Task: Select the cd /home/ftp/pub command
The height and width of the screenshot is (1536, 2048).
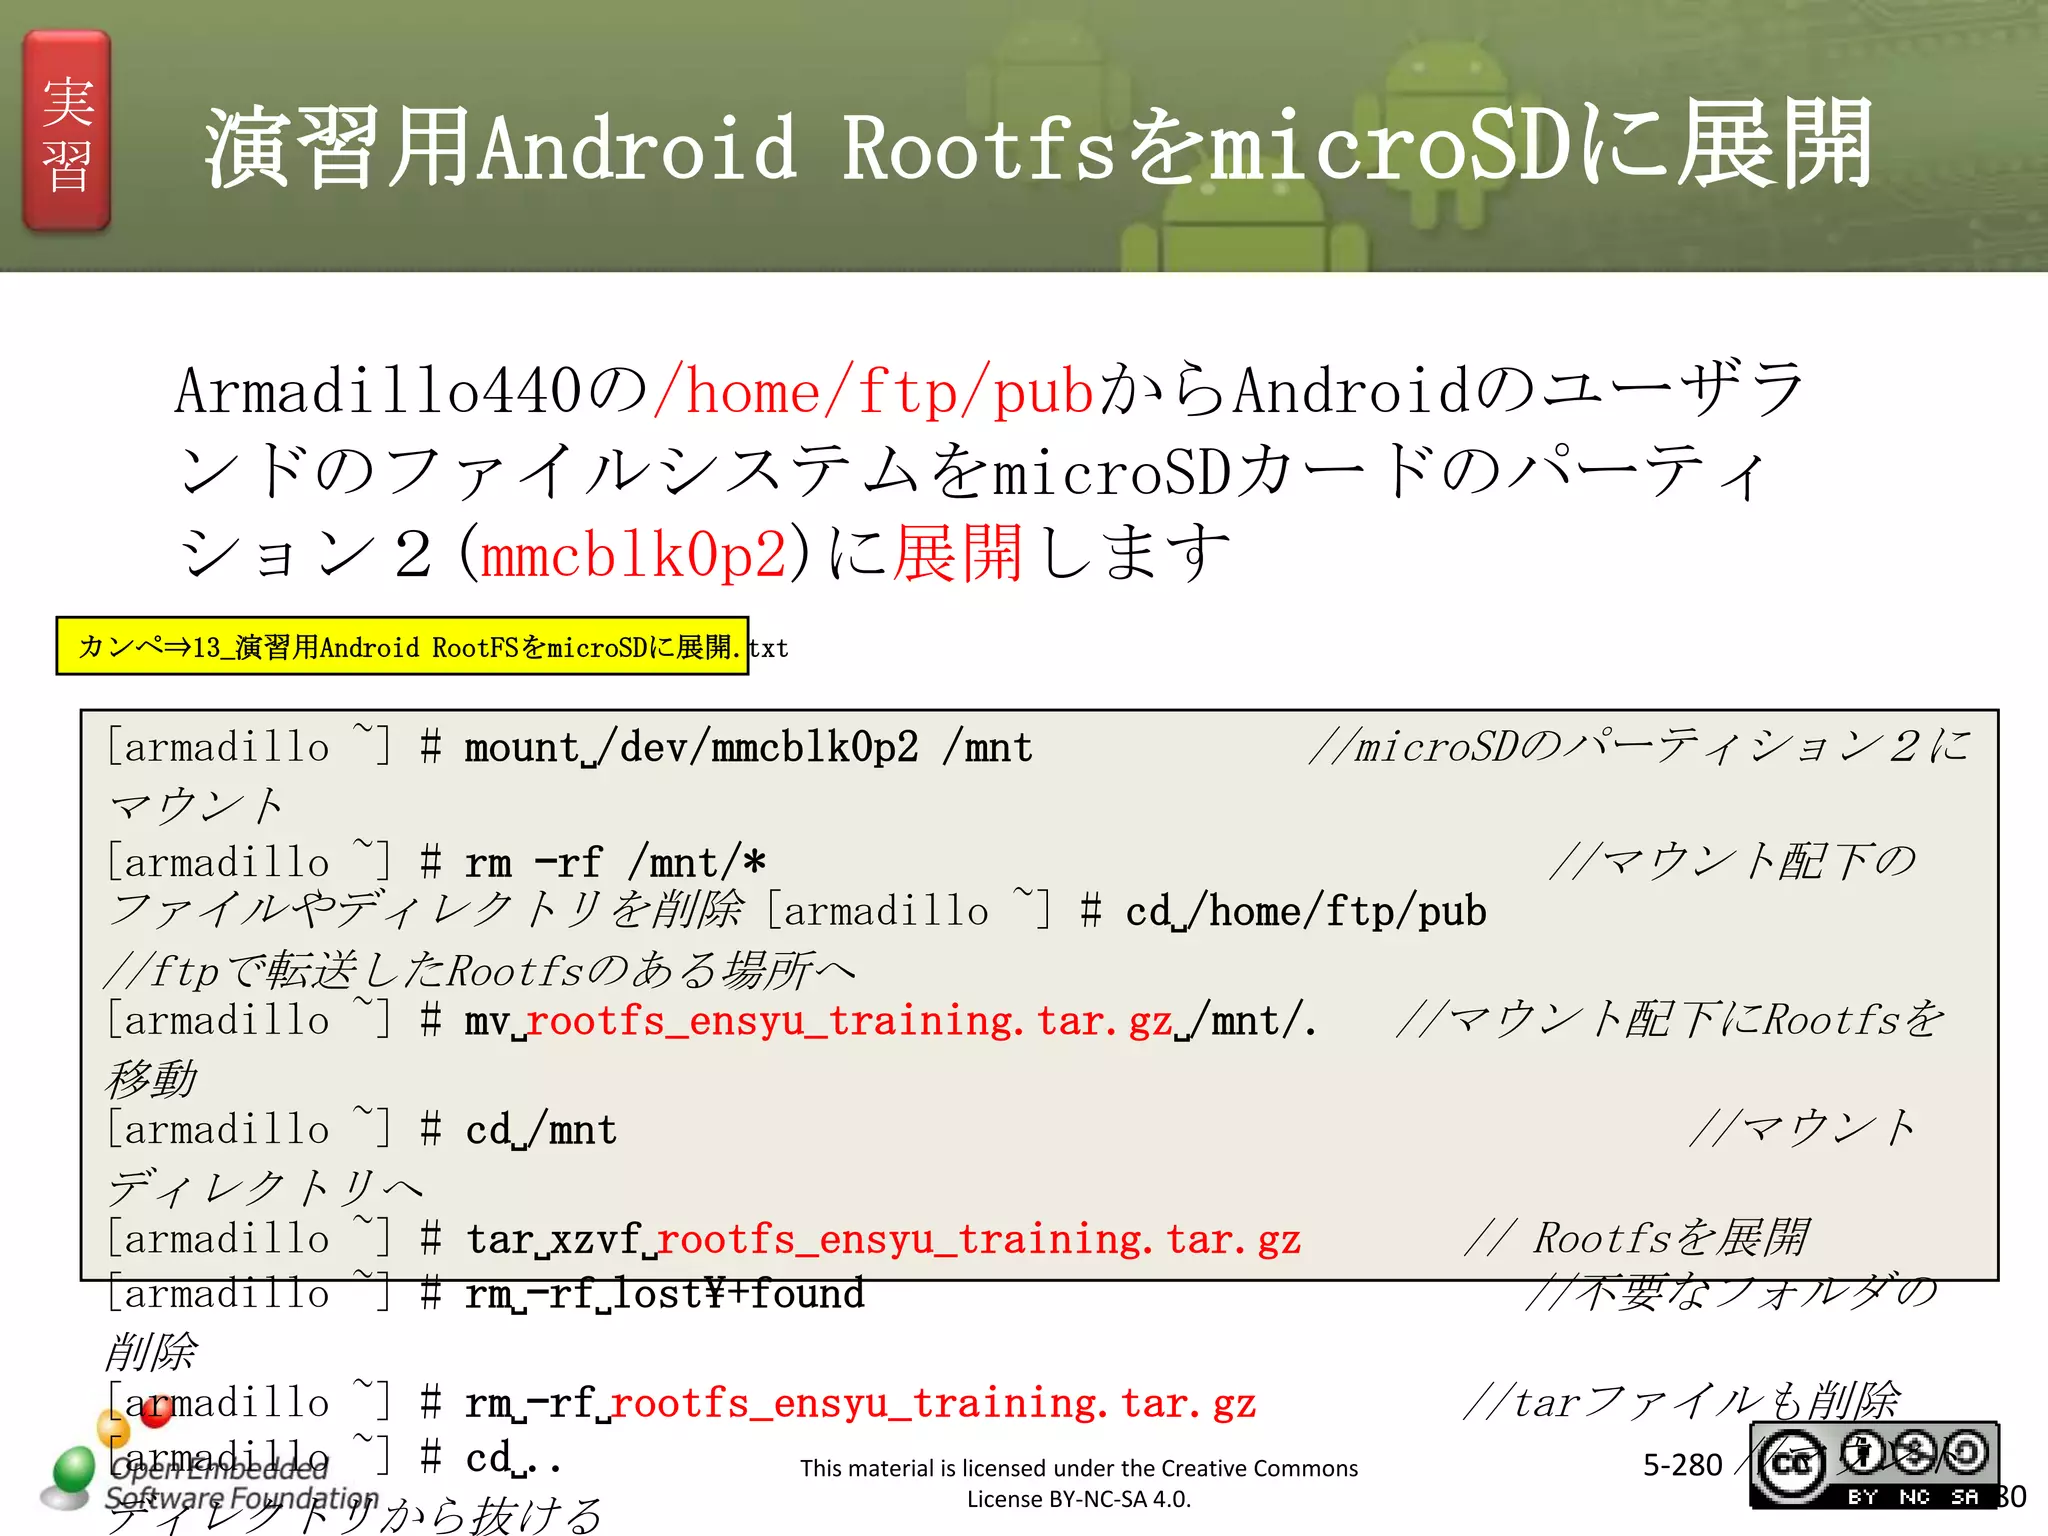Action: (1306, 911)
